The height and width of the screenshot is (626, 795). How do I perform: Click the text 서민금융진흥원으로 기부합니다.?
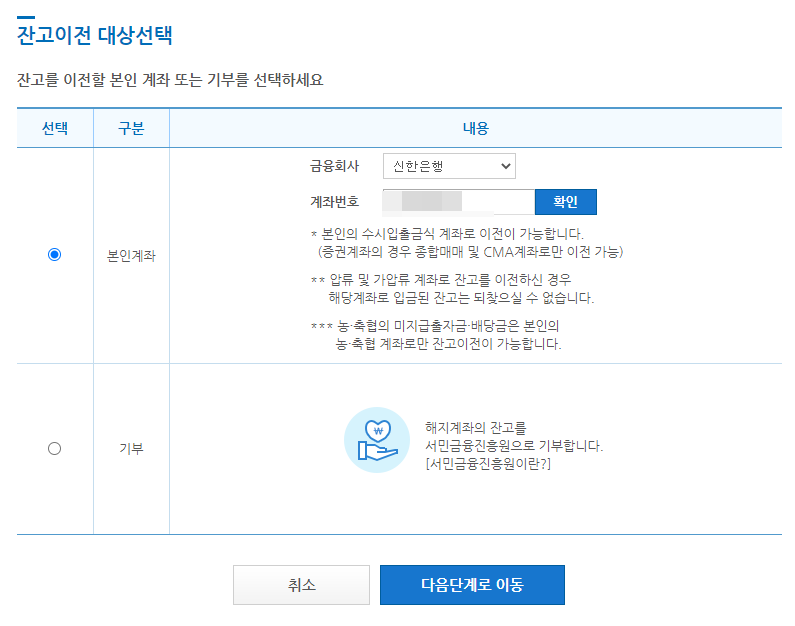coord(514,446)
